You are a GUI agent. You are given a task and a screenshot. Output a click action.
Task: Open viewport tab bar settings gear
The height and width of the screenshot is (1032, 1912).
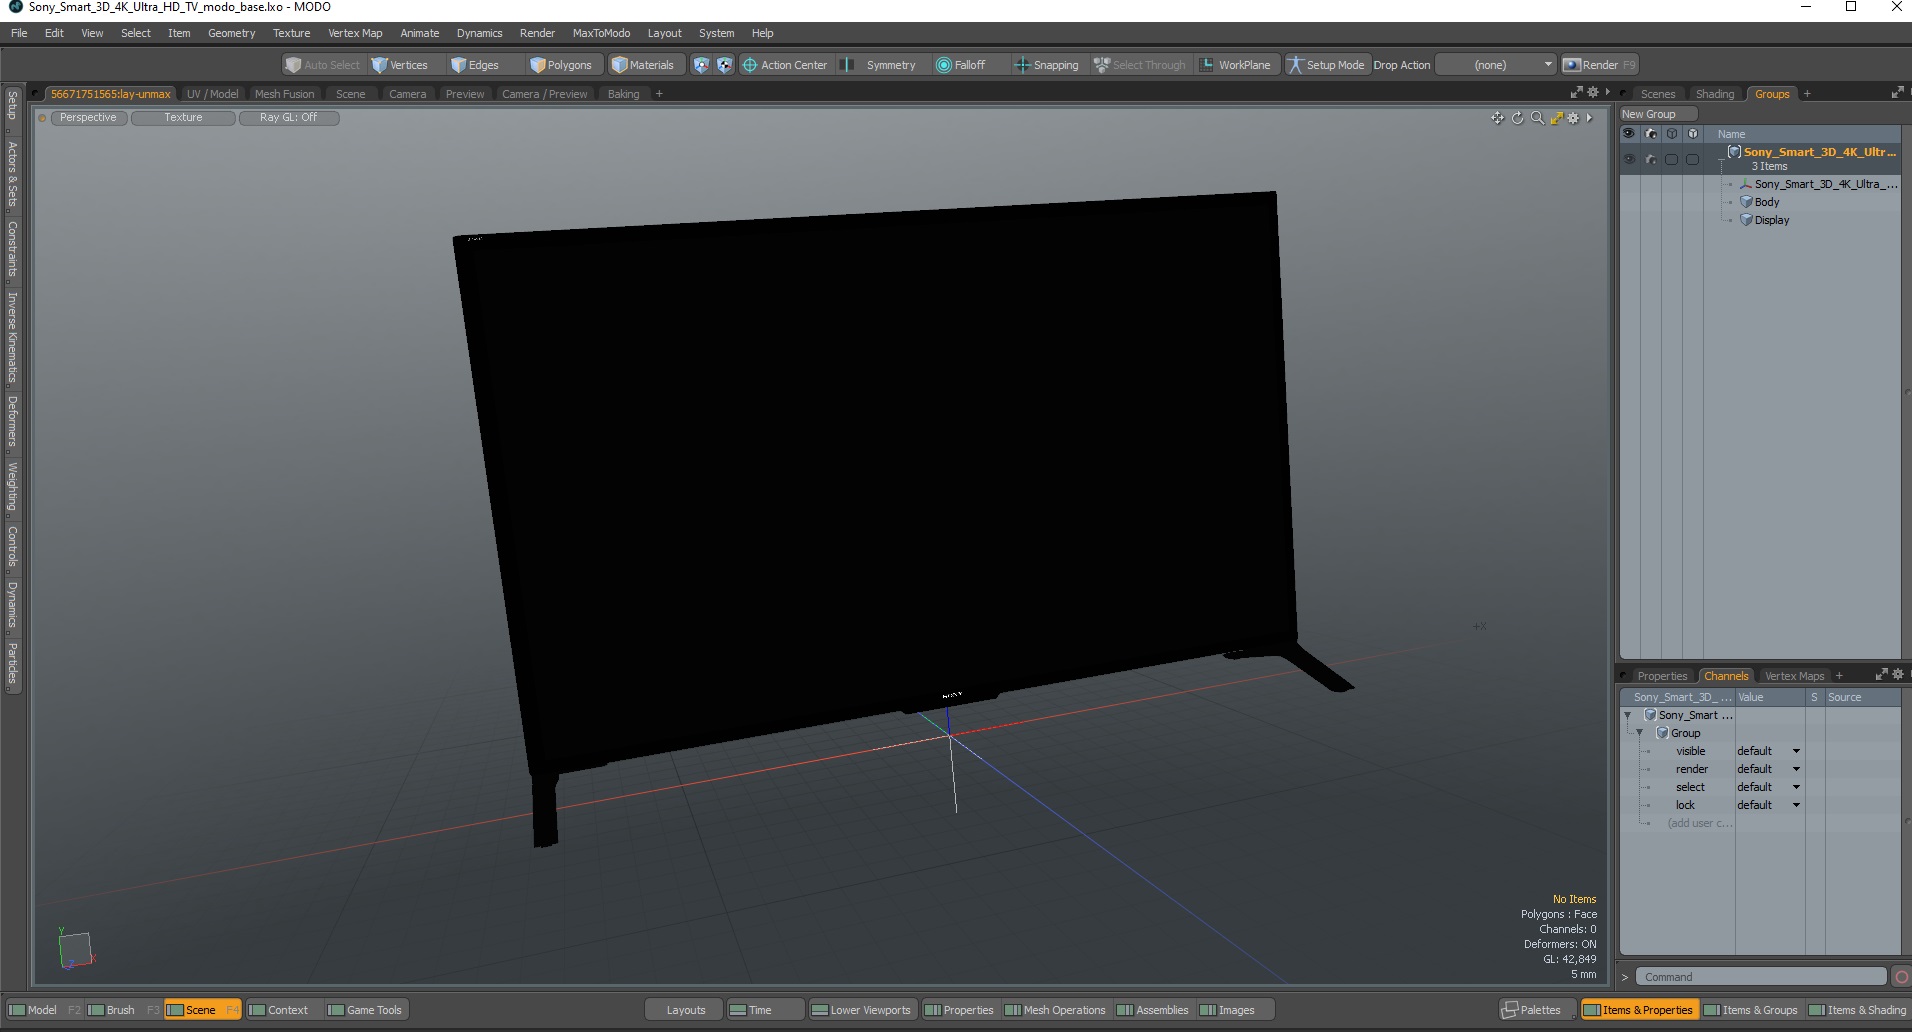point(1593,92)
